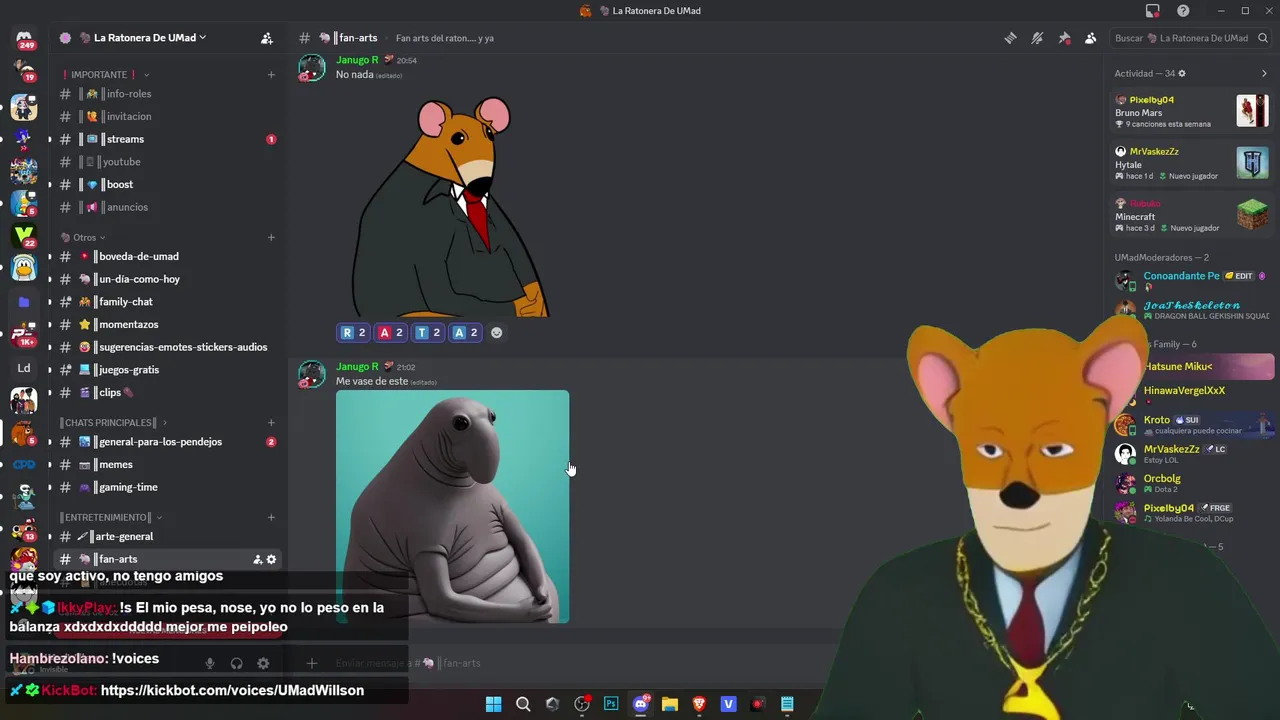This screenshot has width=1280, height=720.
Task: Open fan-arts channel settings gear
Action: (x=271, y=560)
